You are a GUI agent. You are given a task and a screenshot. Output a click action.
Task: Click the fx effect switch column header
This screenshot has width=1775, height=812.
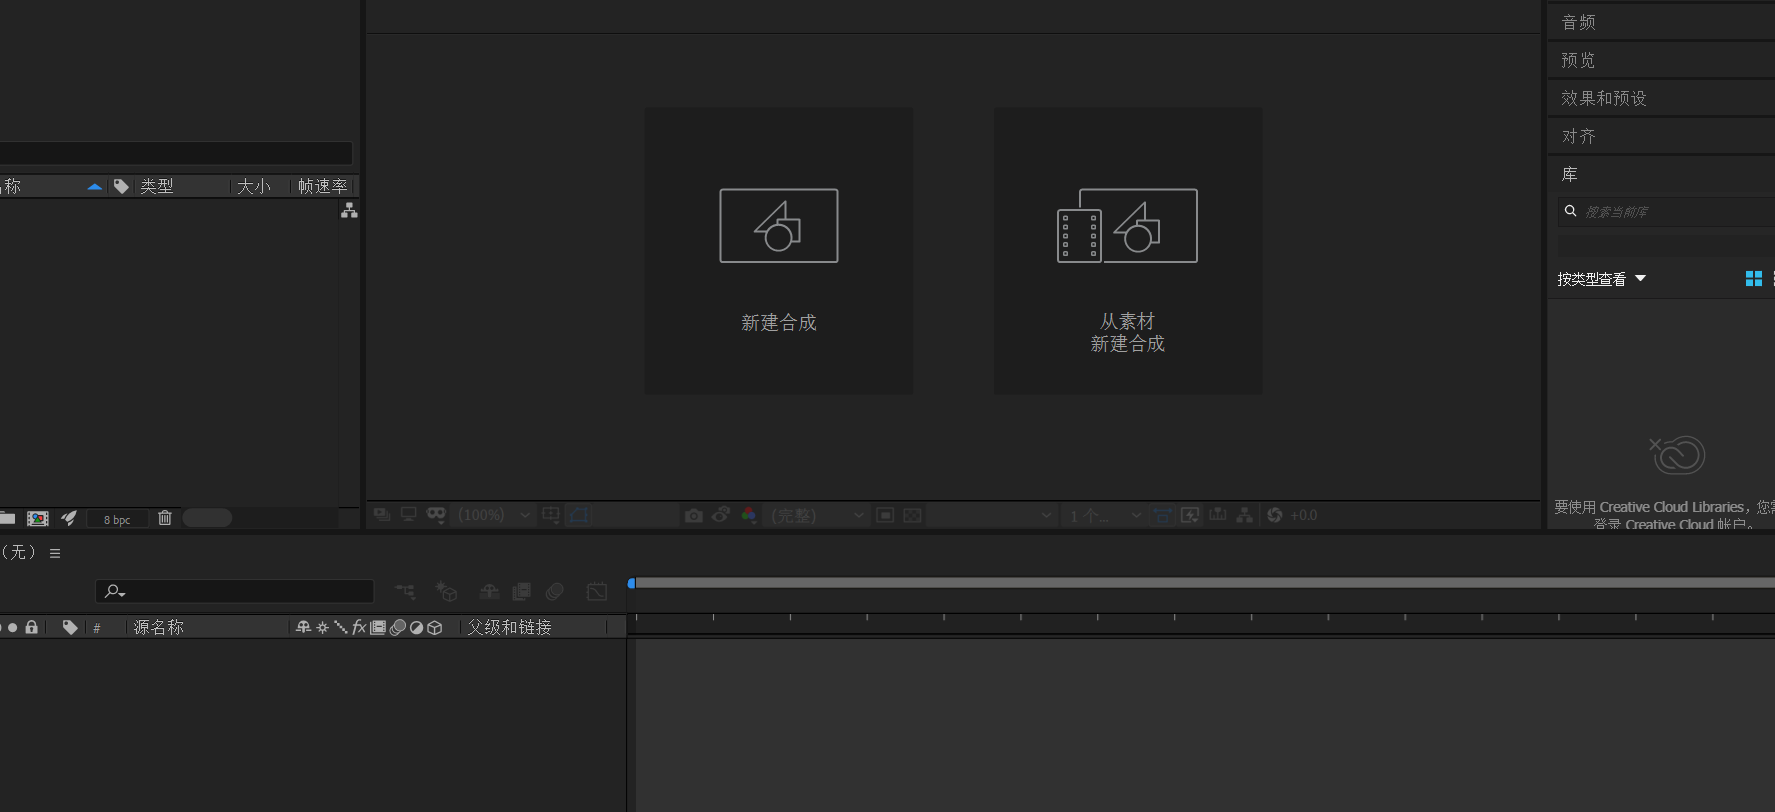click(359, 627)
